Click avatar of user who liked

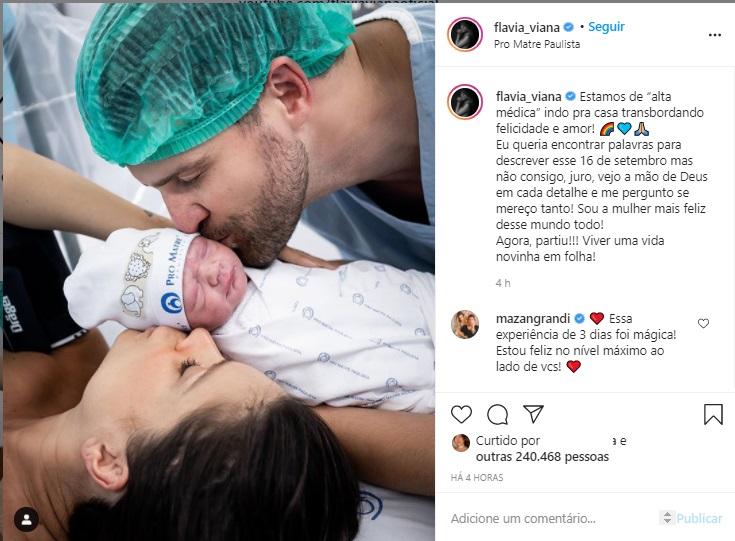(461, 443)
